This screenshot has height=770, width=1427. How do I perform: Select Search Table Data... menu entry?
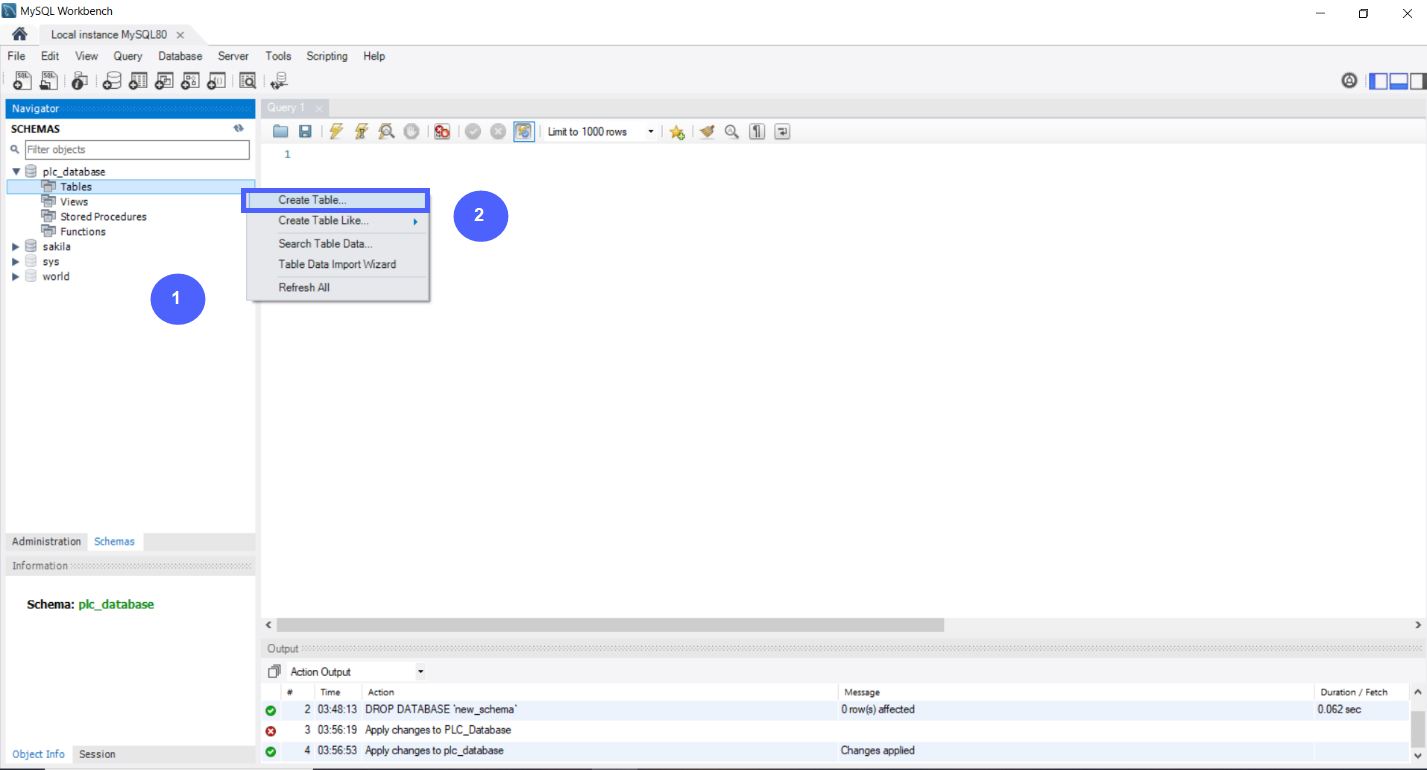click(338, 244)
